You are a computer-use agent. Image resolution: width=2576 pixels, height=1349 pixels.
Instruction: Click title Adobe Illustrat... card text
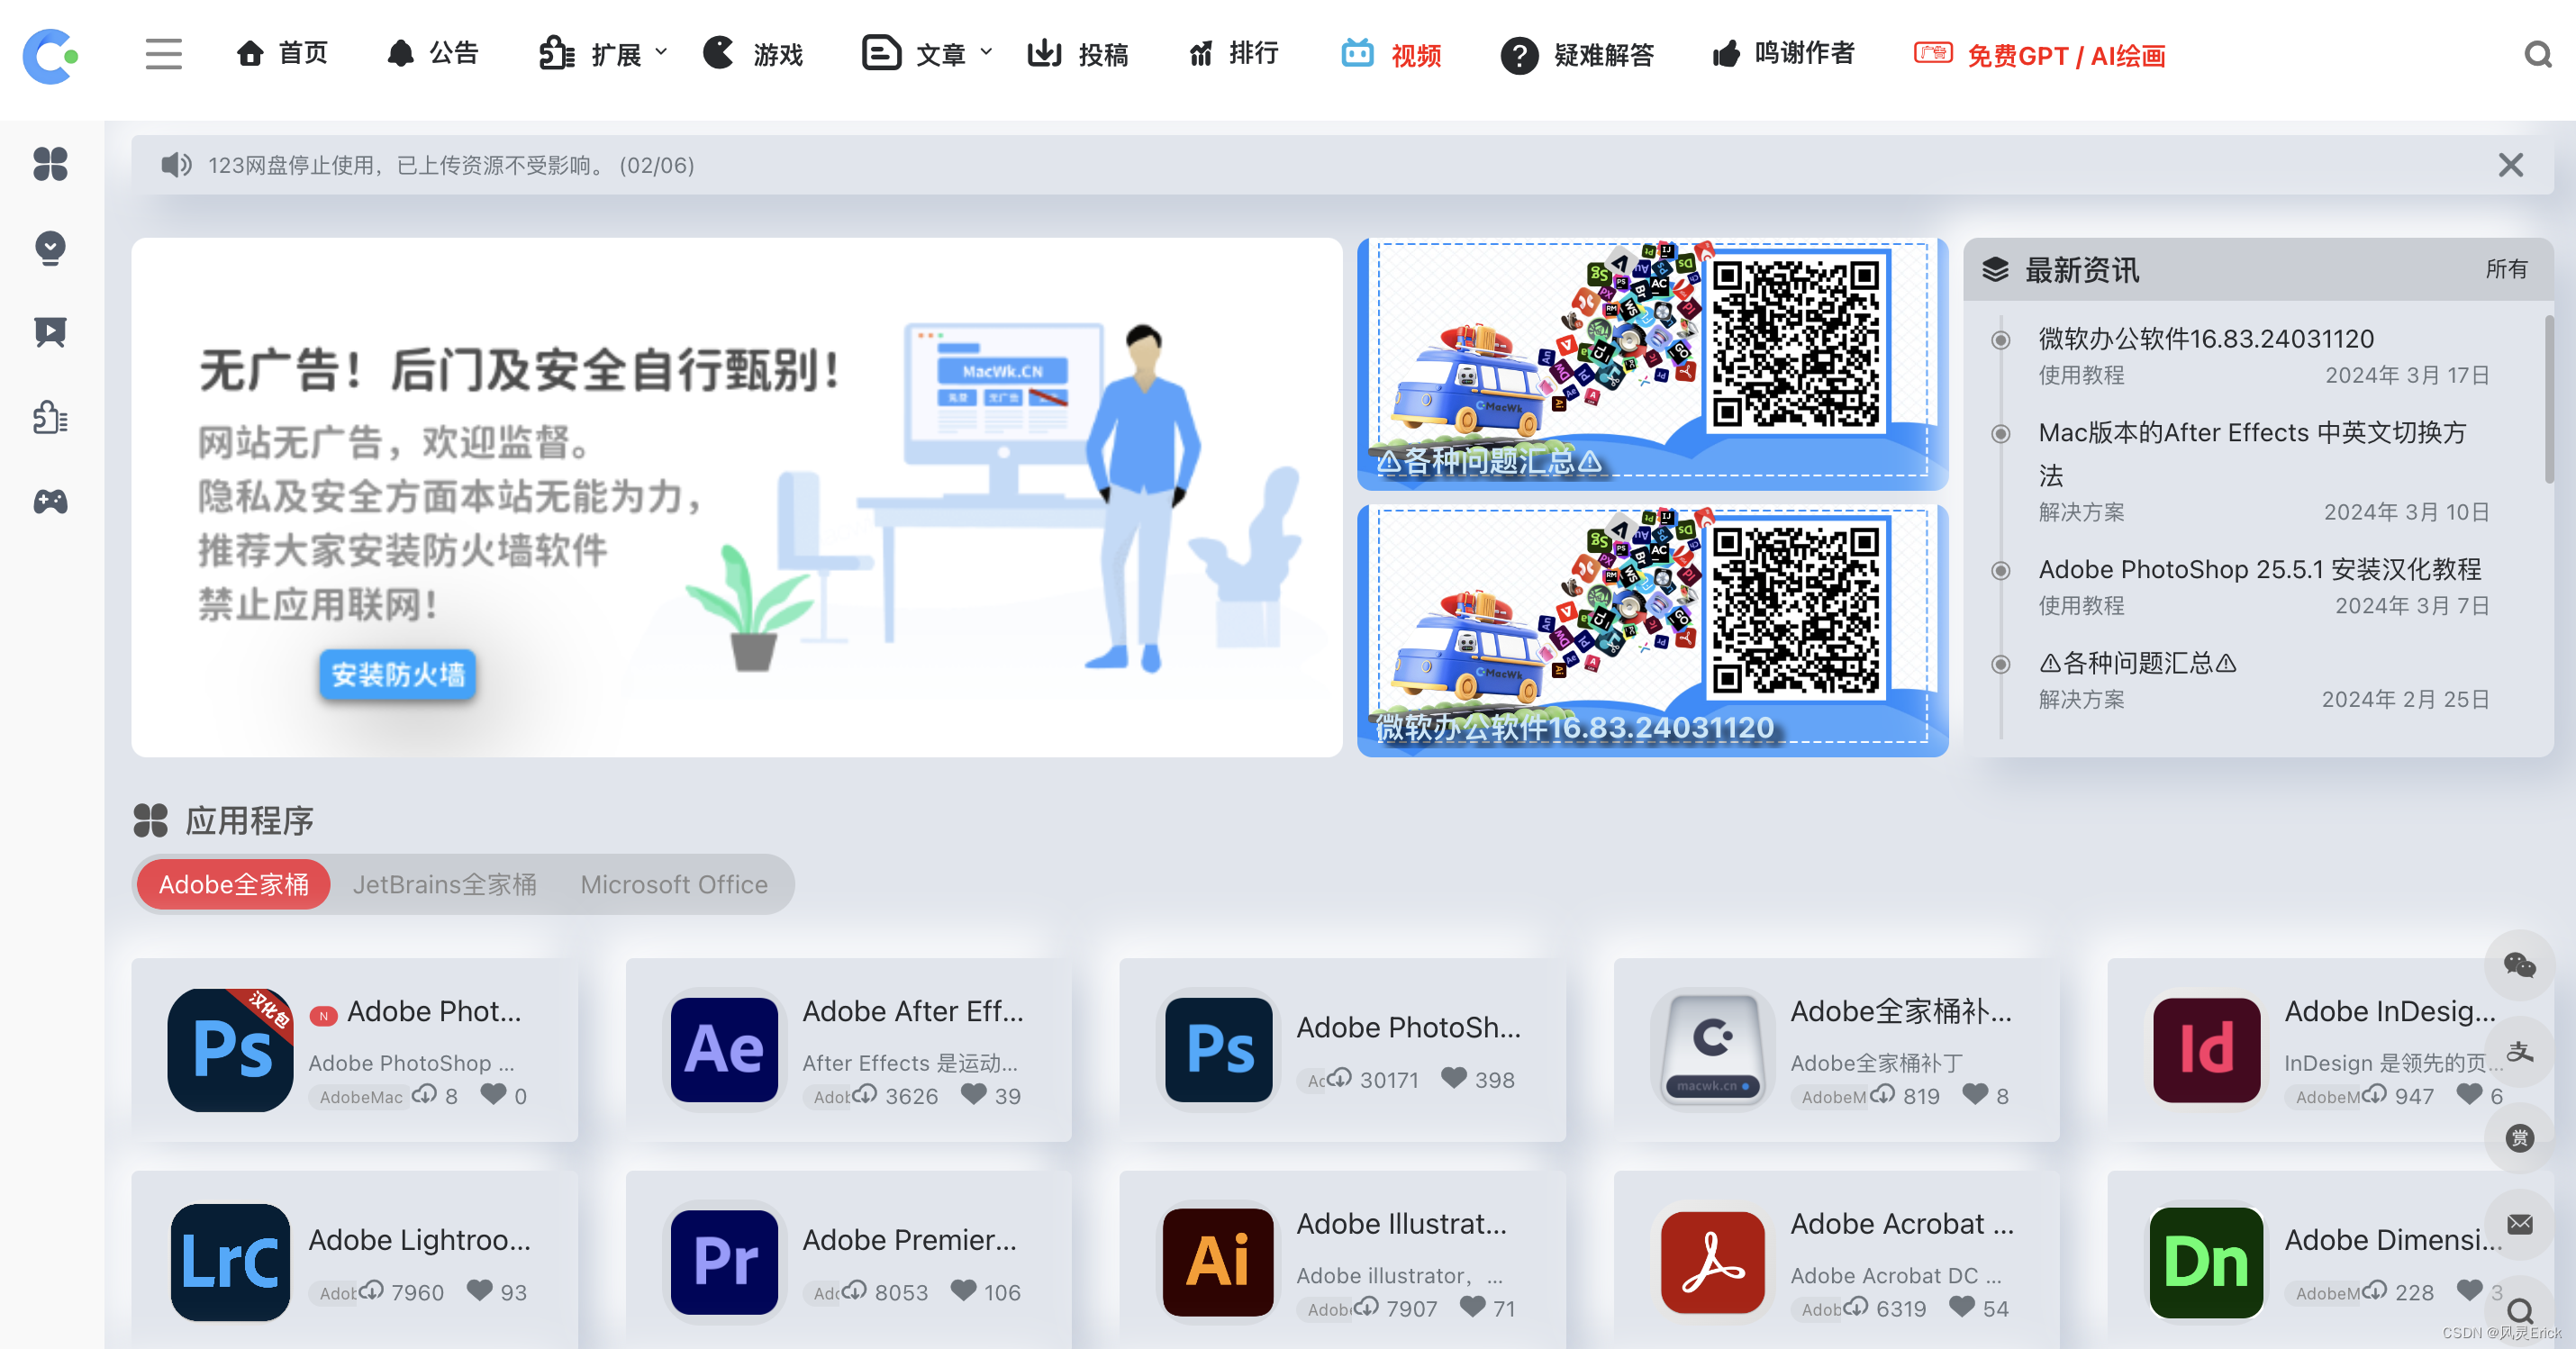point(1401,1224)
